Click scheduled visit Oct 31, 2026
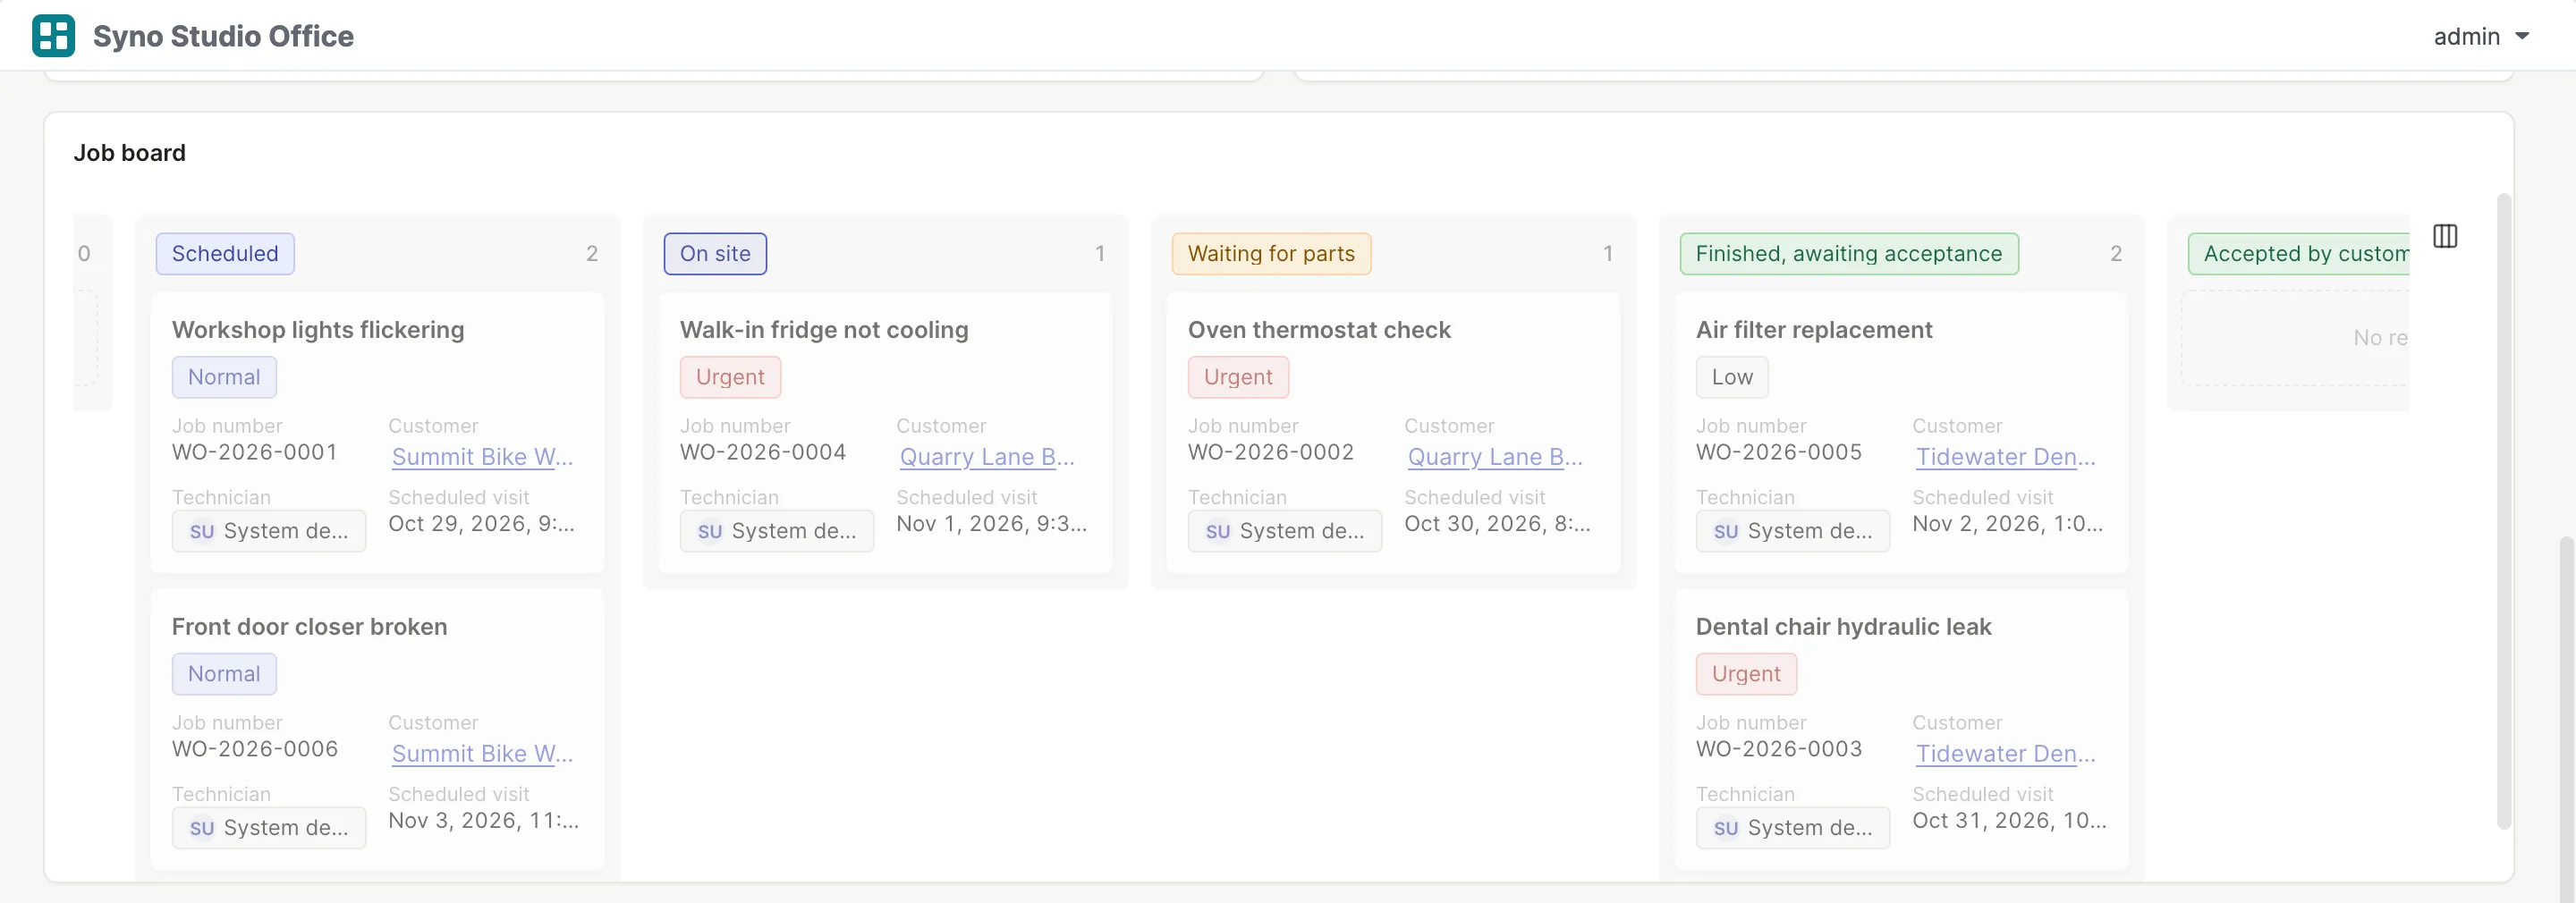The width and height of the screenshot is (2576, 903). 2010,821
